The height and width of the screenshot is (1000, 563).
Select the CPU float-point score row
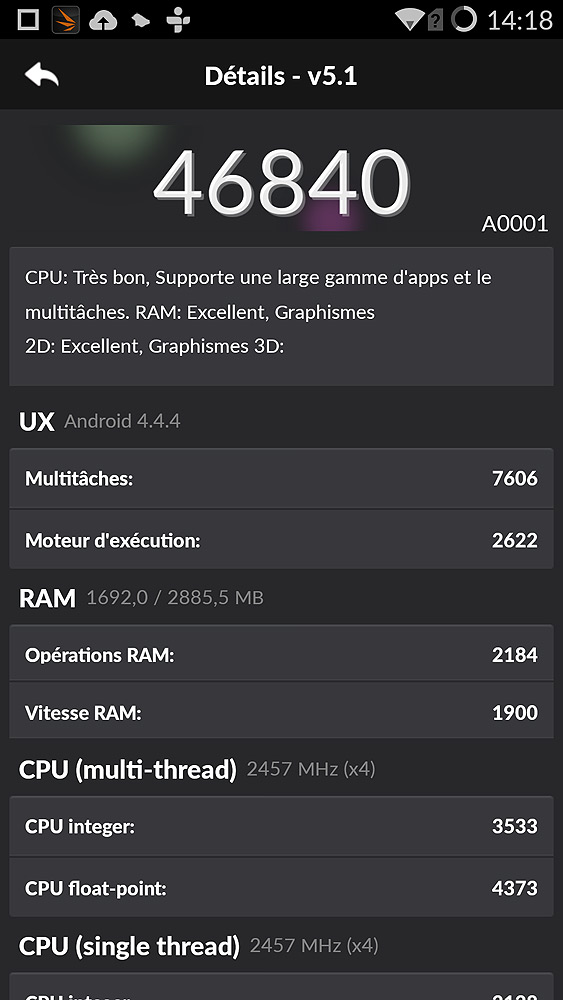pyautogui.click(x=281, y=887)
